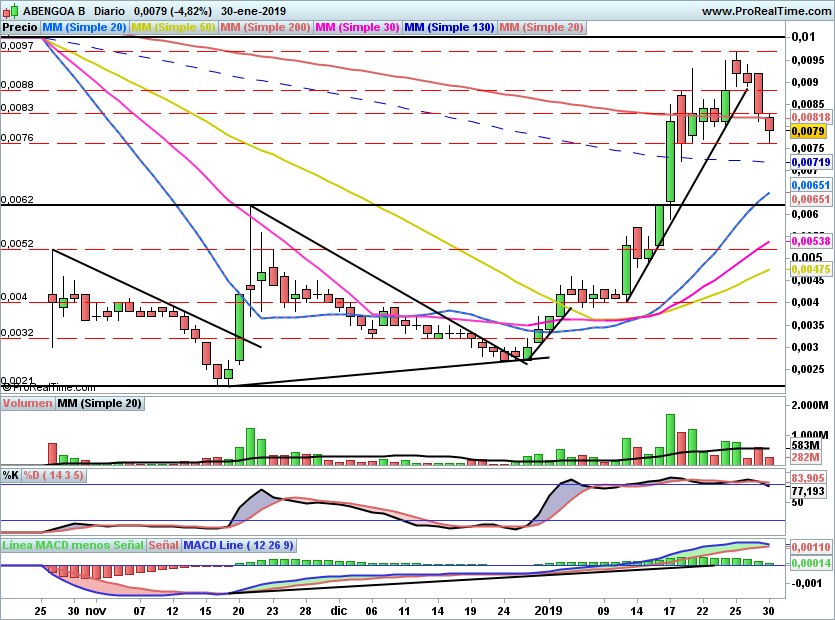Image resolution: width=835 pixels, height=620 pixels.
Task: Open the www.ProRealTime.com link
Action: coord(766,11)
